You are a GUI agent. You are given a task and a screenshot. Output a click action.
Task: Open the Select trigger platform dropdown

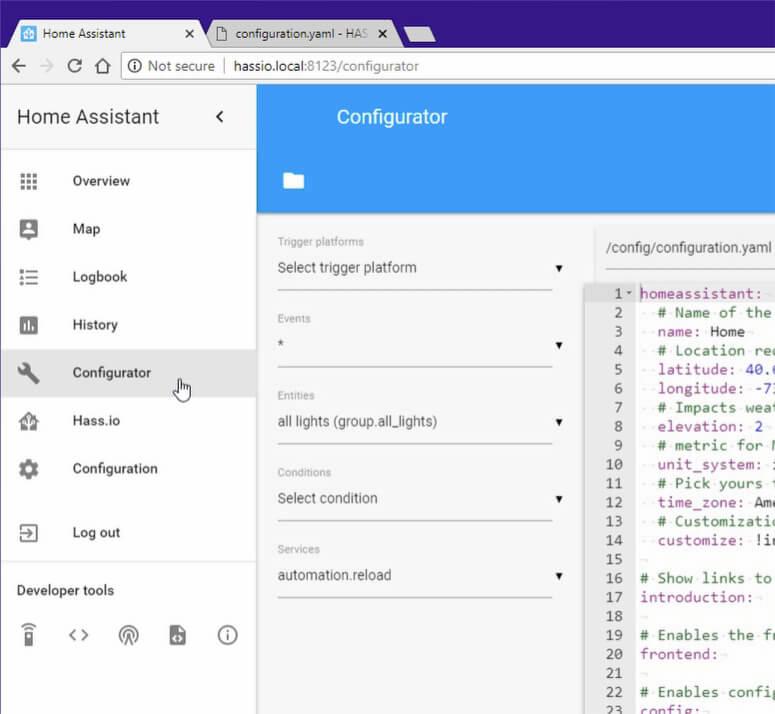tap(419, 268)
